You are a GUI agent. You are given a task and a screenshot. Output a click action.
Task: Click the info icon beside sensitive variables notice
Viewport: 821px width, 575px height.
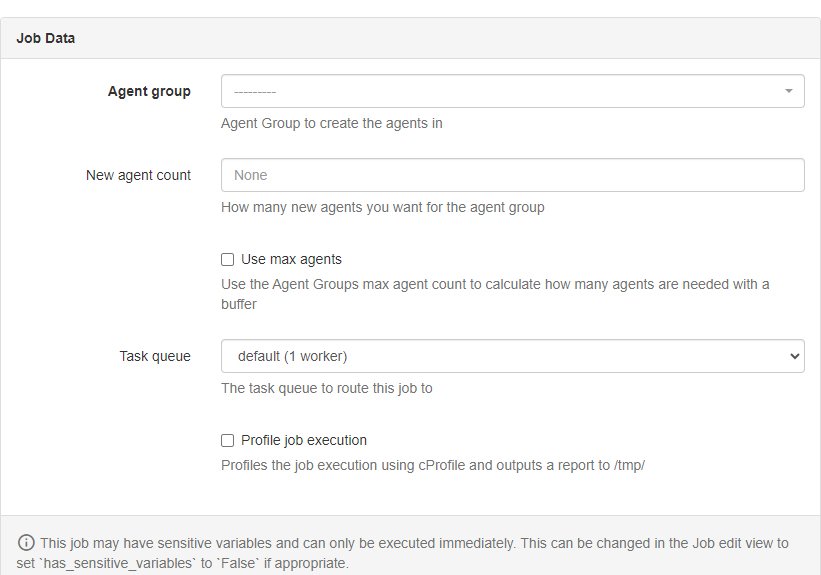tap(27, 543)
